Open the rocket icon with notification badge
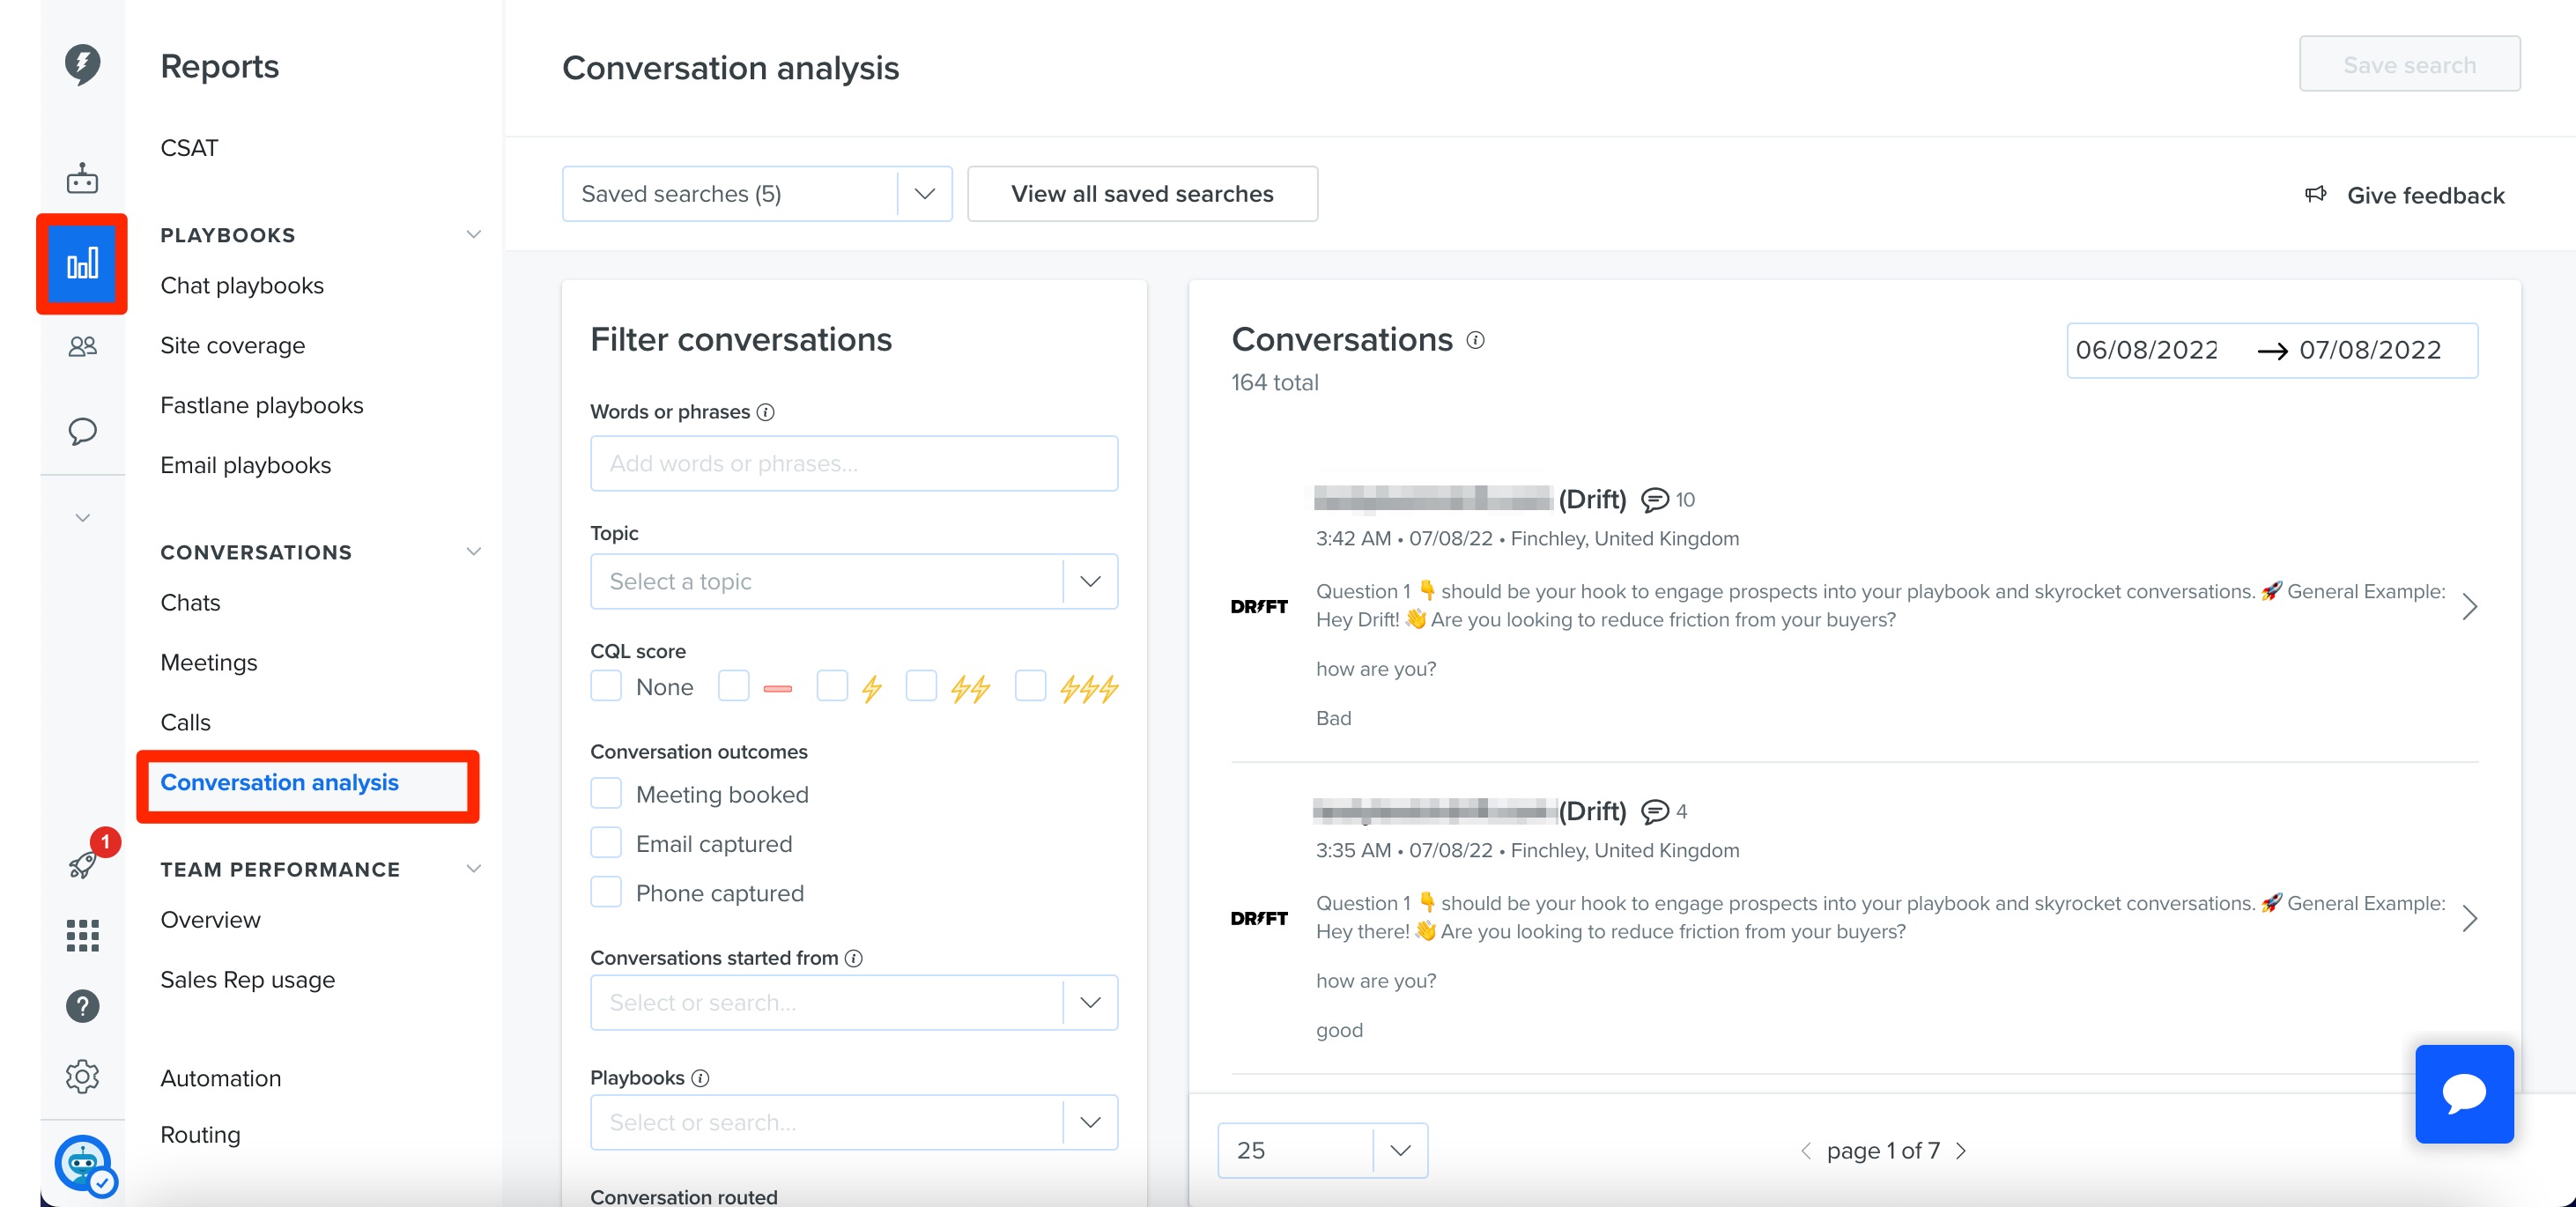Image resolution: width=2576 pixels, height=1207 pixels. point(84,863)
